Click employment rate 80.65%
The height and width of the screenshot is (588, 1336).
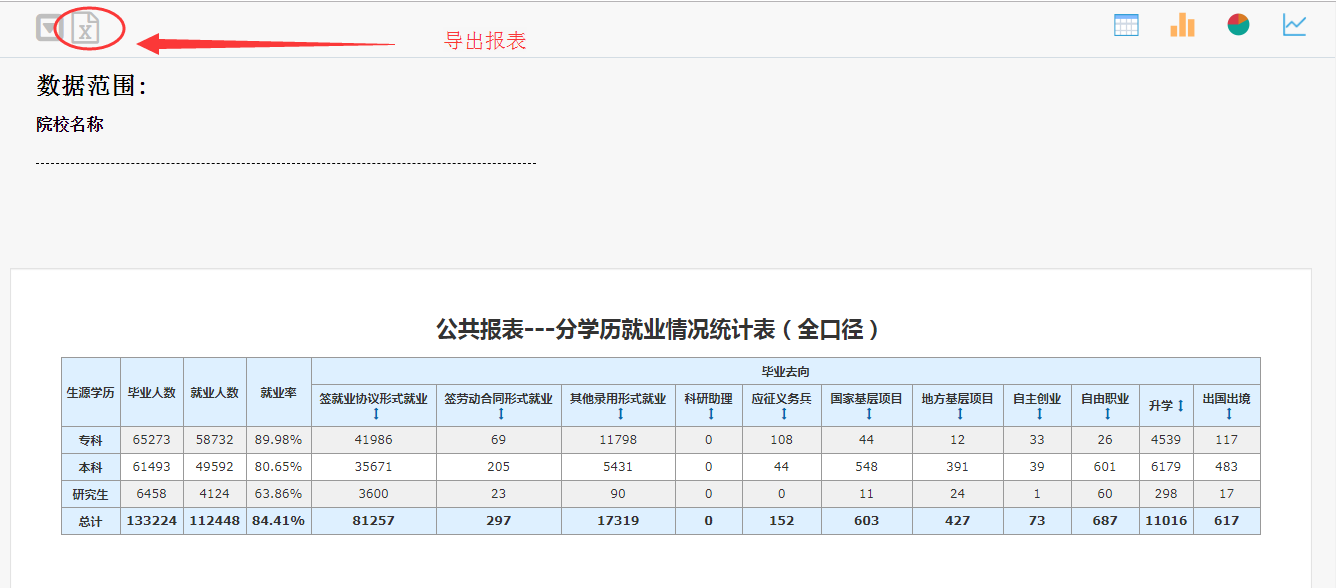[x=279, y=467]
